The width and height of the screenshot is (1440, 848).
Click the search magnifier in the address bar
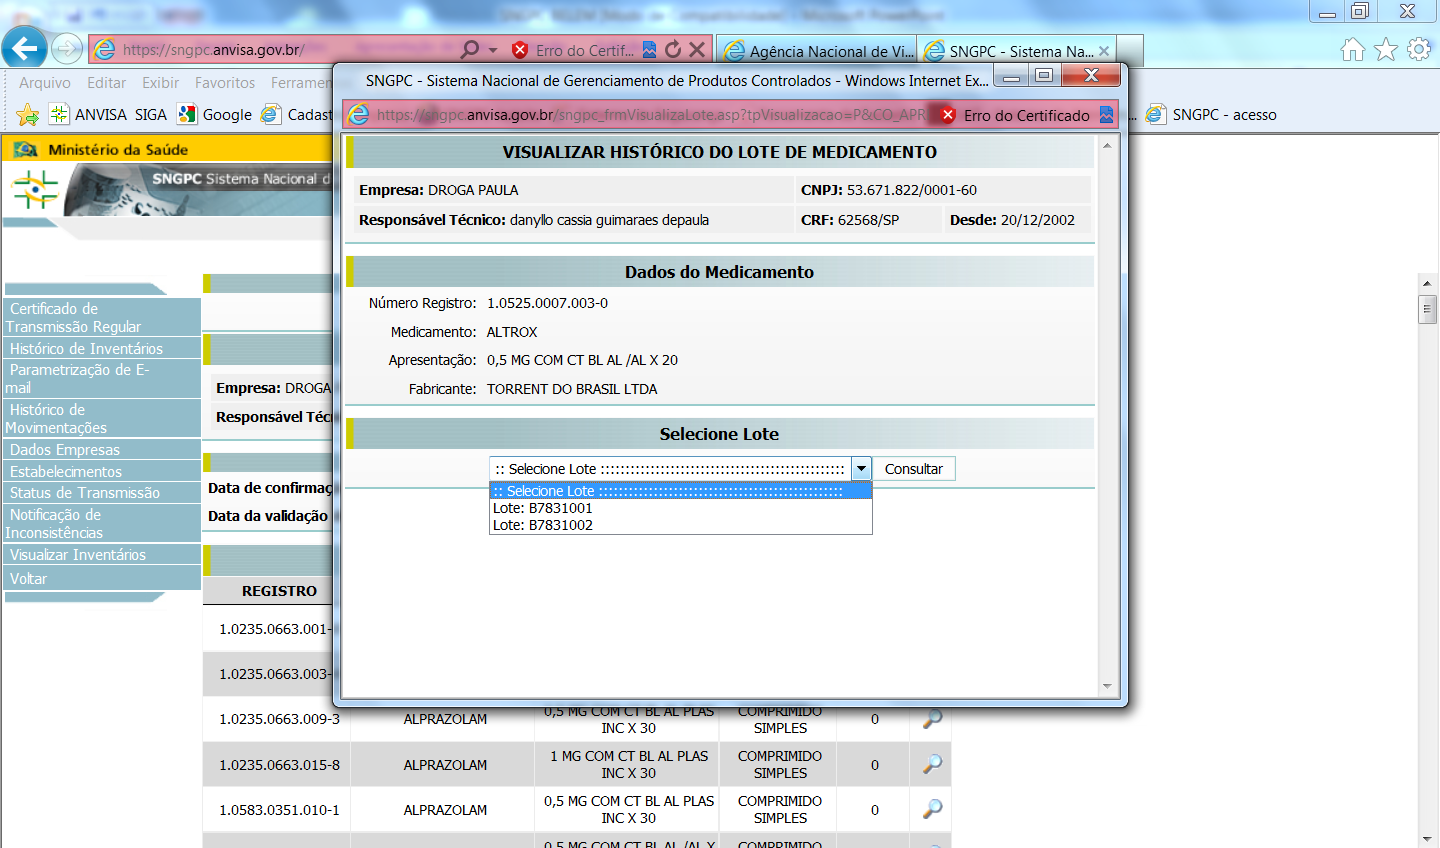tap(469, 49)
